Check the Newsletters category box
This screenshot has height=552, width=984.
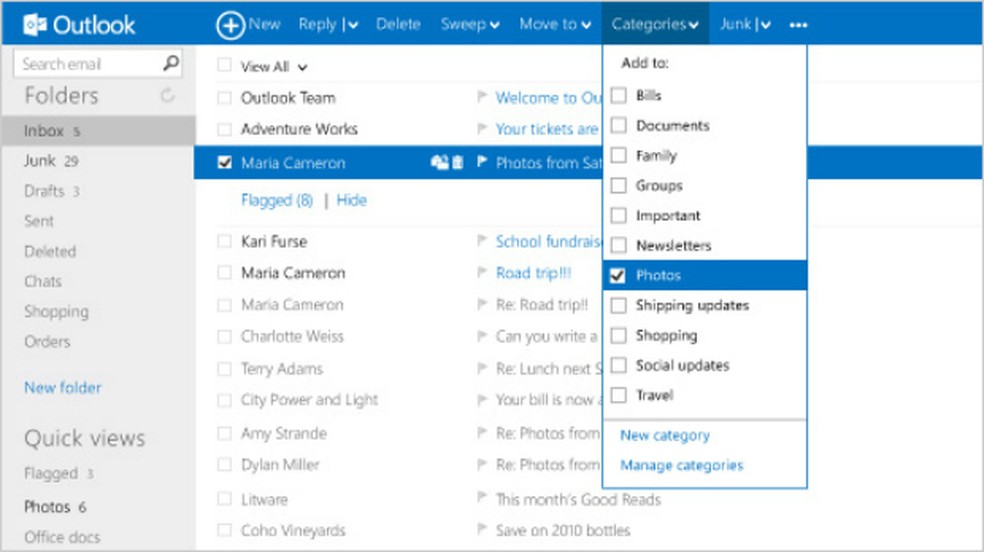(619, 245)
